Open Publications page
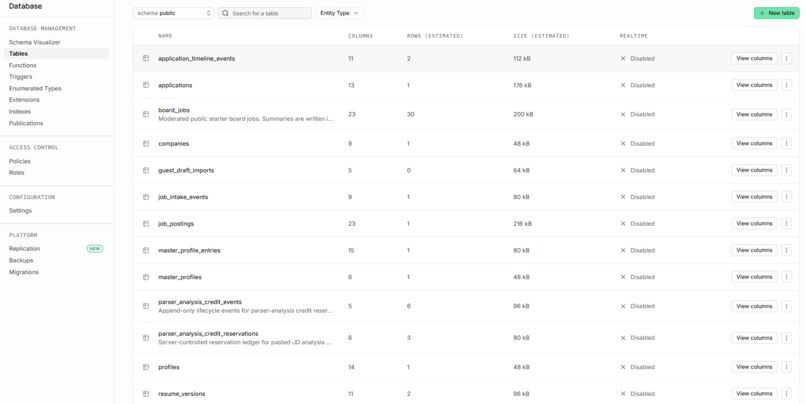 coord(26,123)
